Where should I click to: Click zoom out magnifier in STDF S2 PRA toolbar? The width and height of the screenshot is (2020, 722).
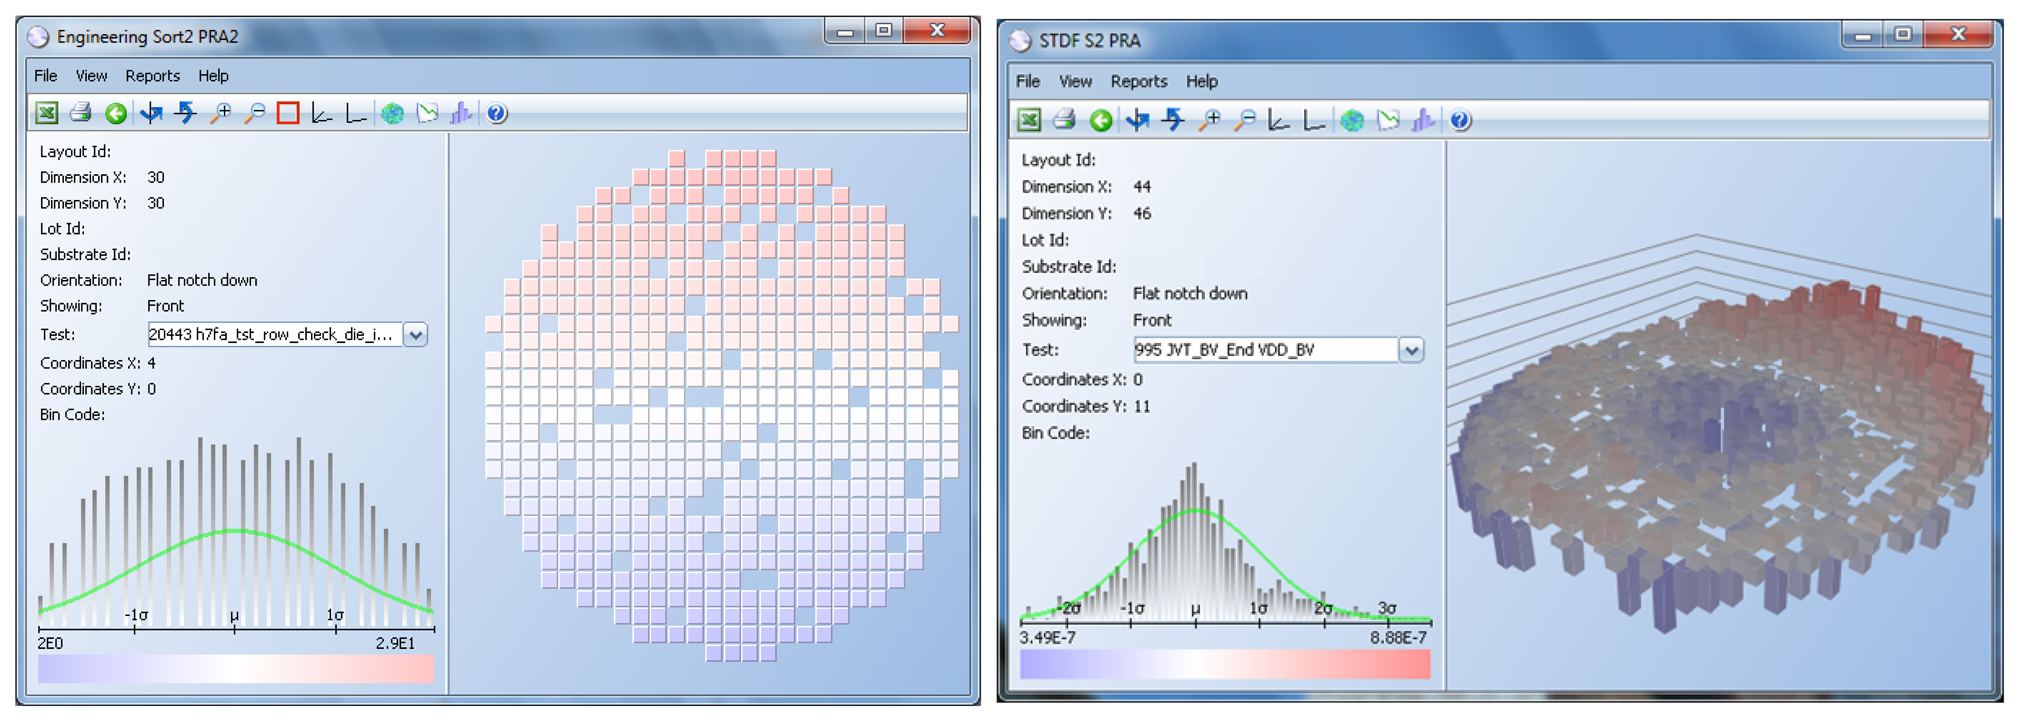click(1245, 121)
